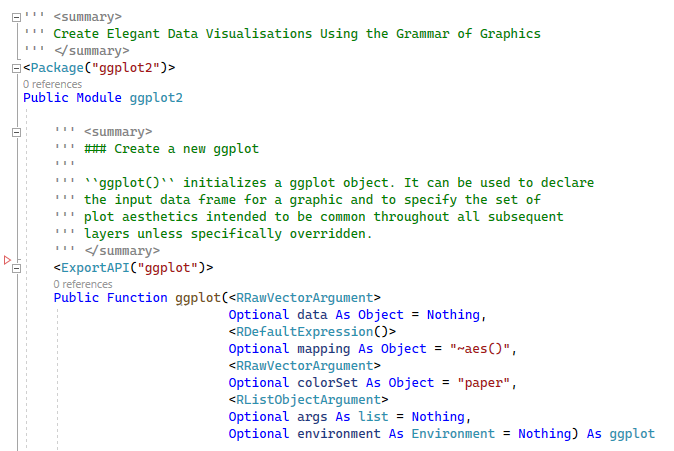The image size is (674, 451).
Task: Collapse the Package ggplot2 module region
Action: [15, 67]
